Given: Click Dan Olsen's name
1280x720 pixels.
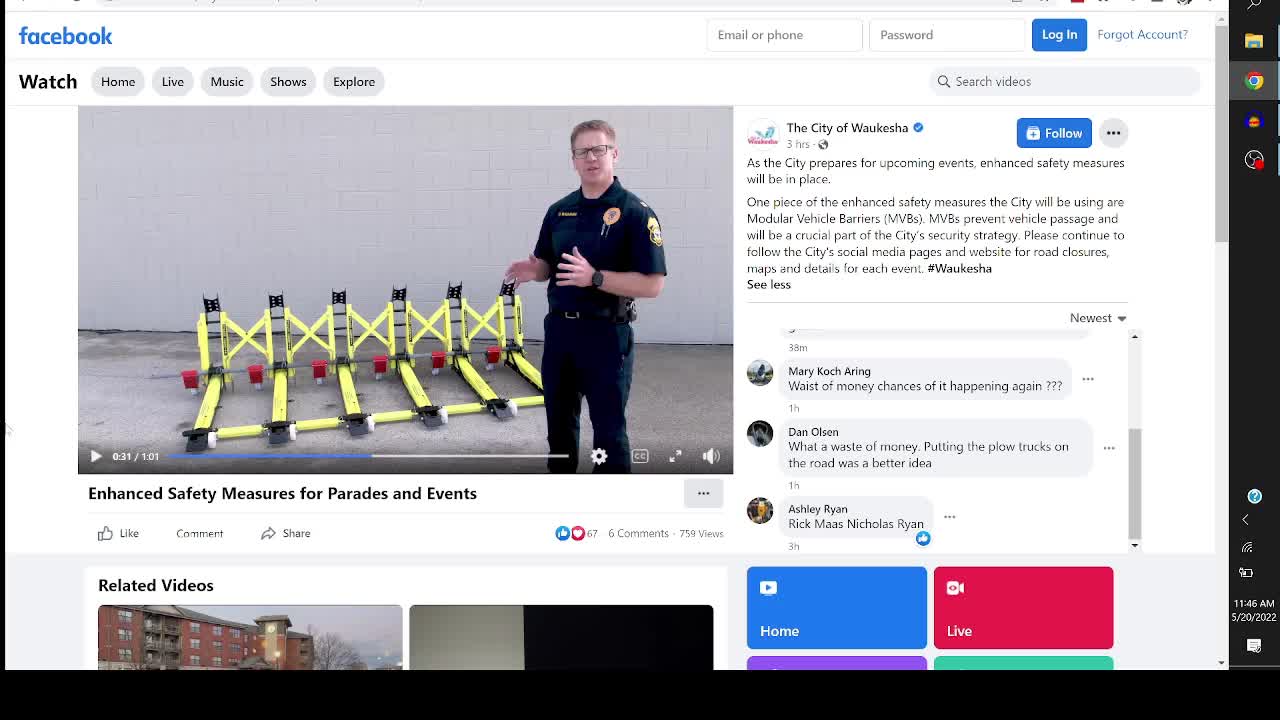Looking at the screenshot, I should coord(813,432).
